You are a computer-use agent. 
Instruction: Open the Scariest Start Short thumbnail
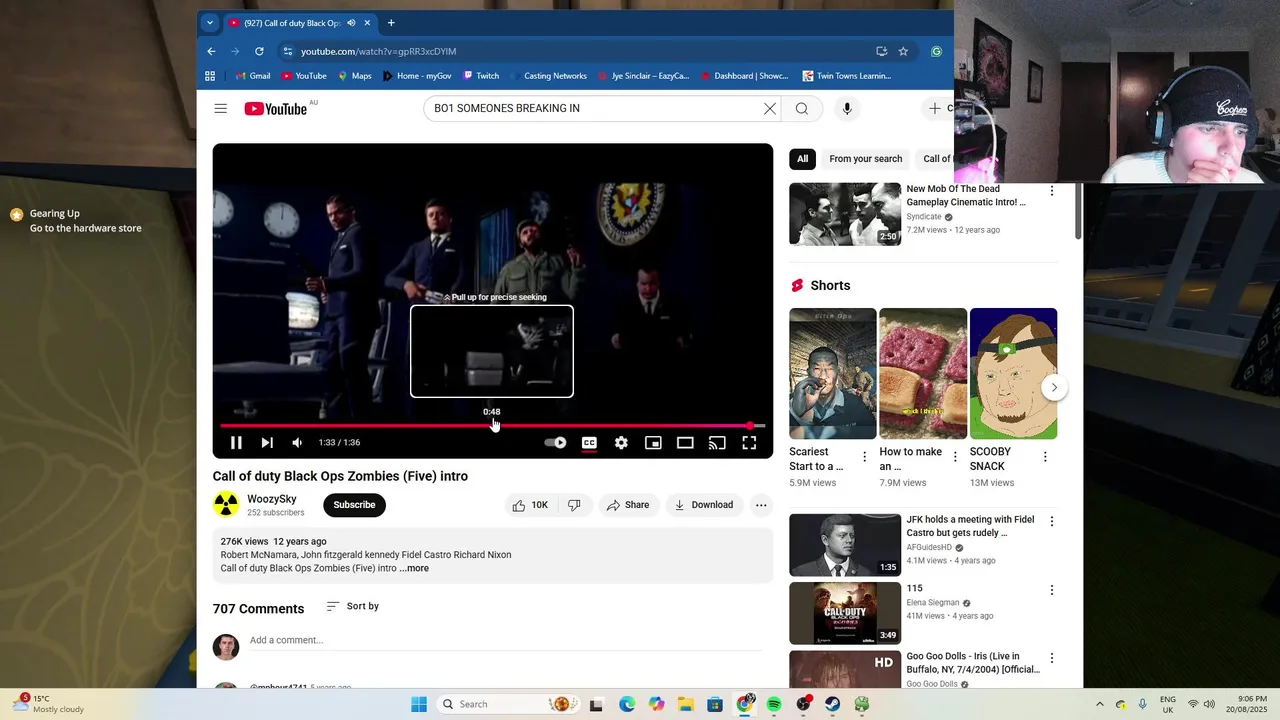833,374
